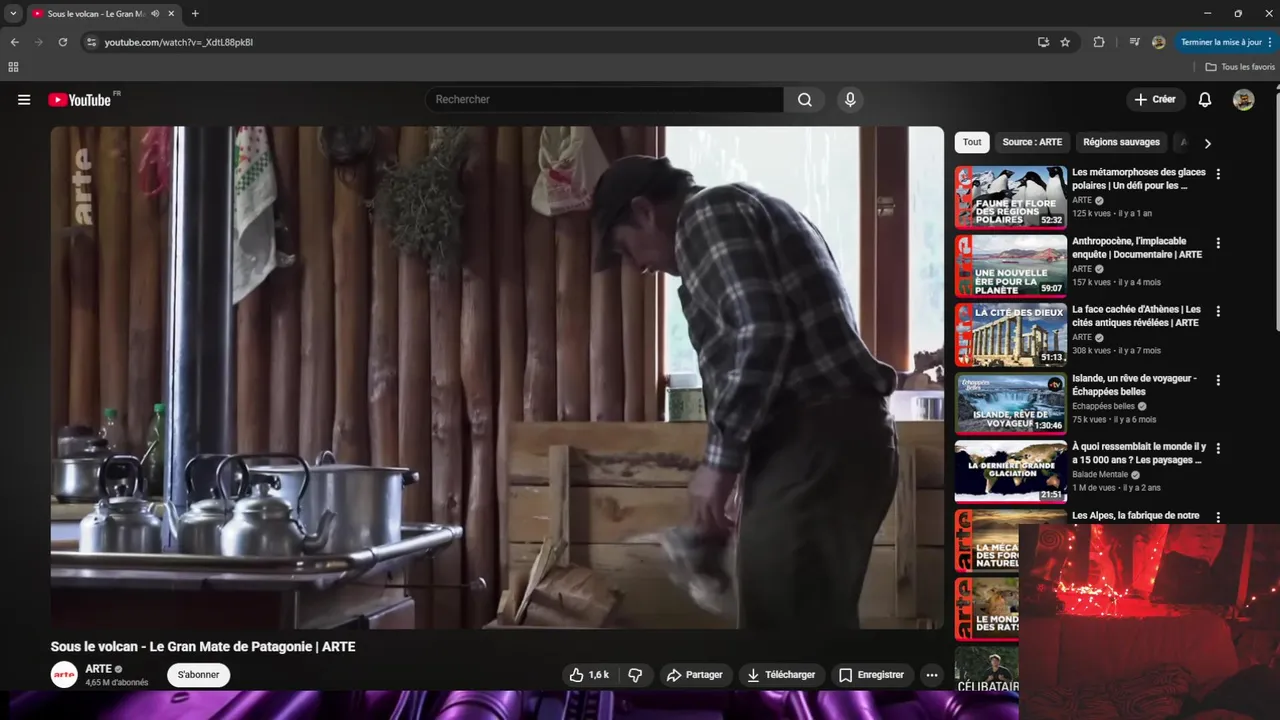1280x720 pixels.
Task: Open the YouTube hamburger guide menu
Action: [24, 100]
